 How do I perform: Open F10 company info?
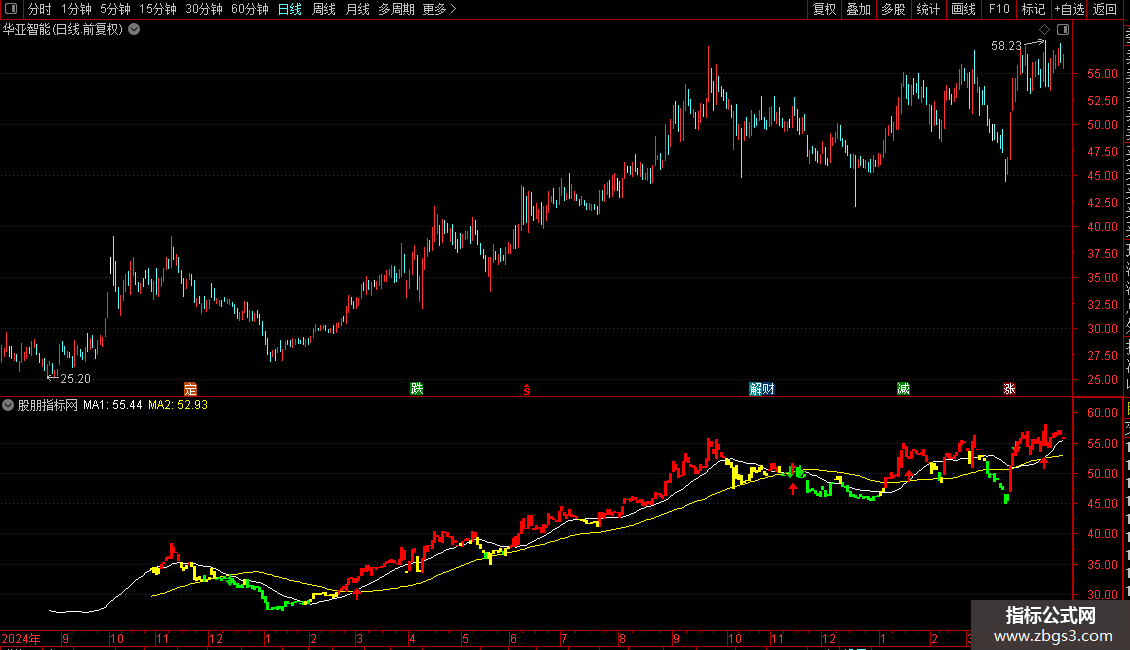pos(999,9)
